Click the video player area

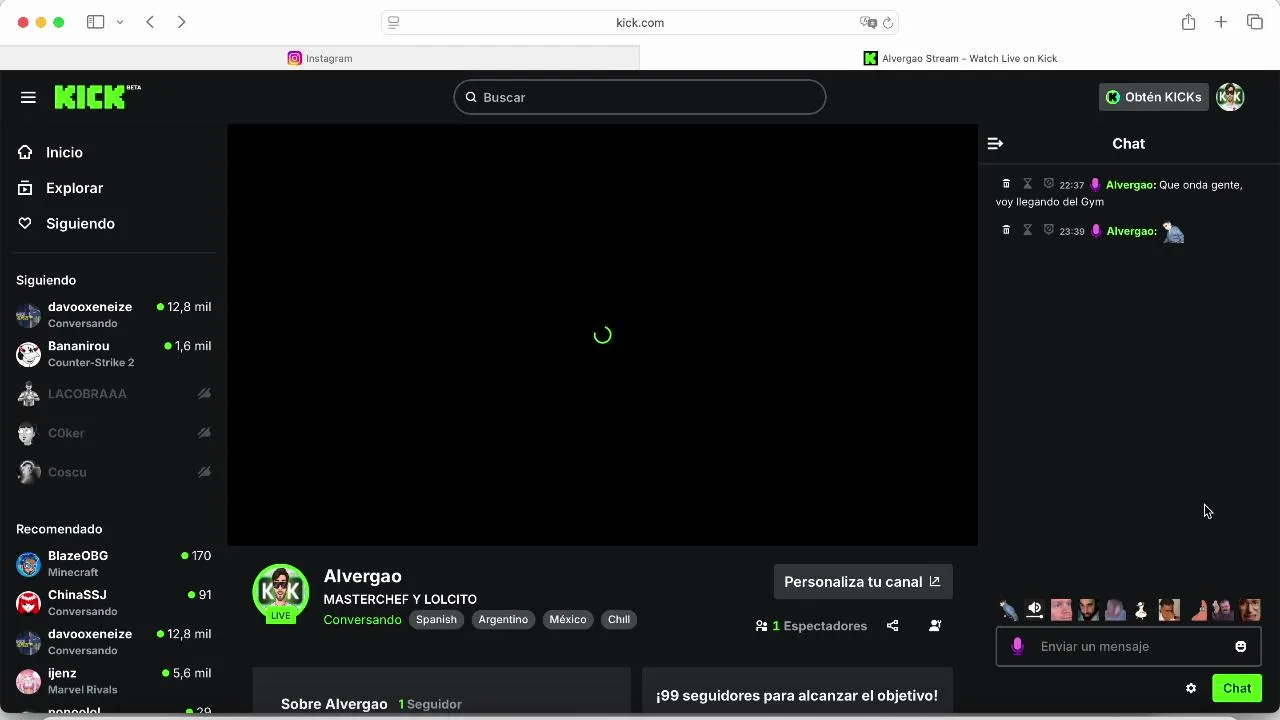click(x=602, y=335)
